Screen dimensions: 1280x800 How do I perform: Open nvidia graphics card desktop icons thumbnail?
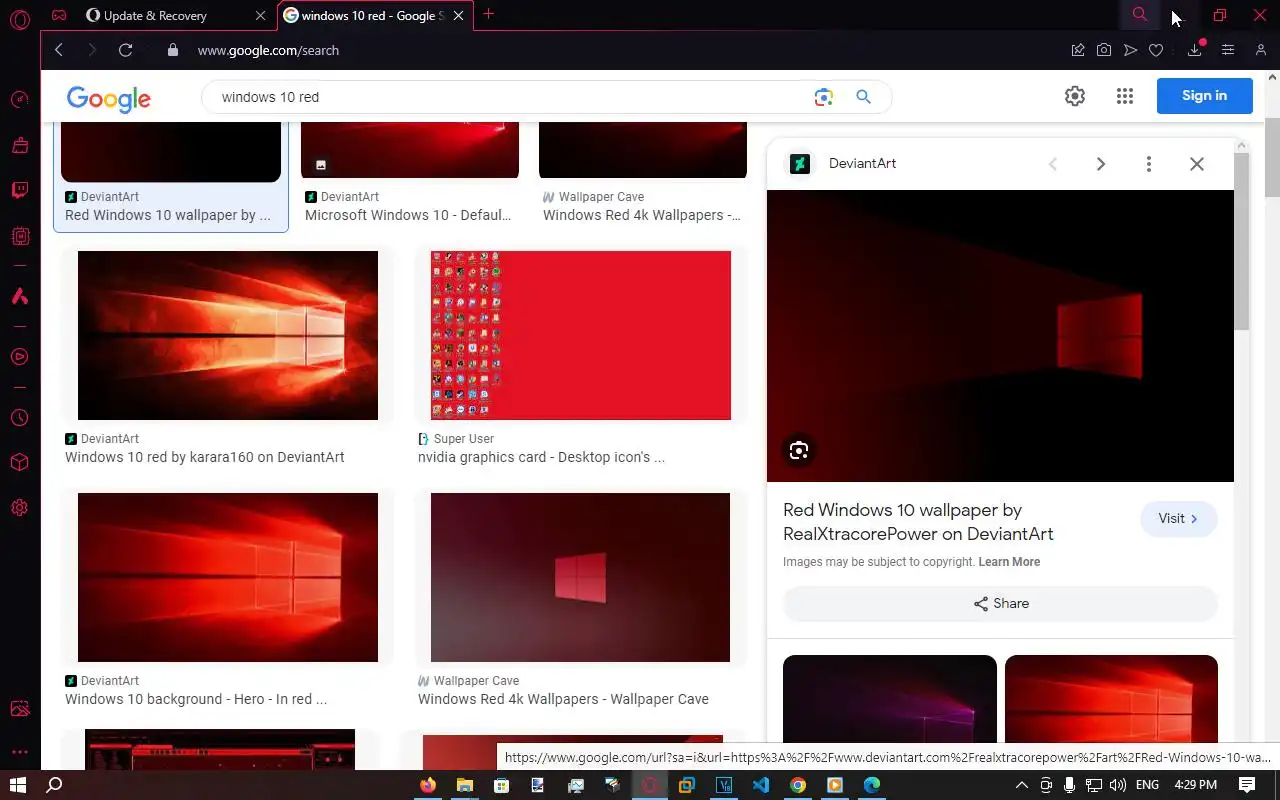(x=581, y=335)
